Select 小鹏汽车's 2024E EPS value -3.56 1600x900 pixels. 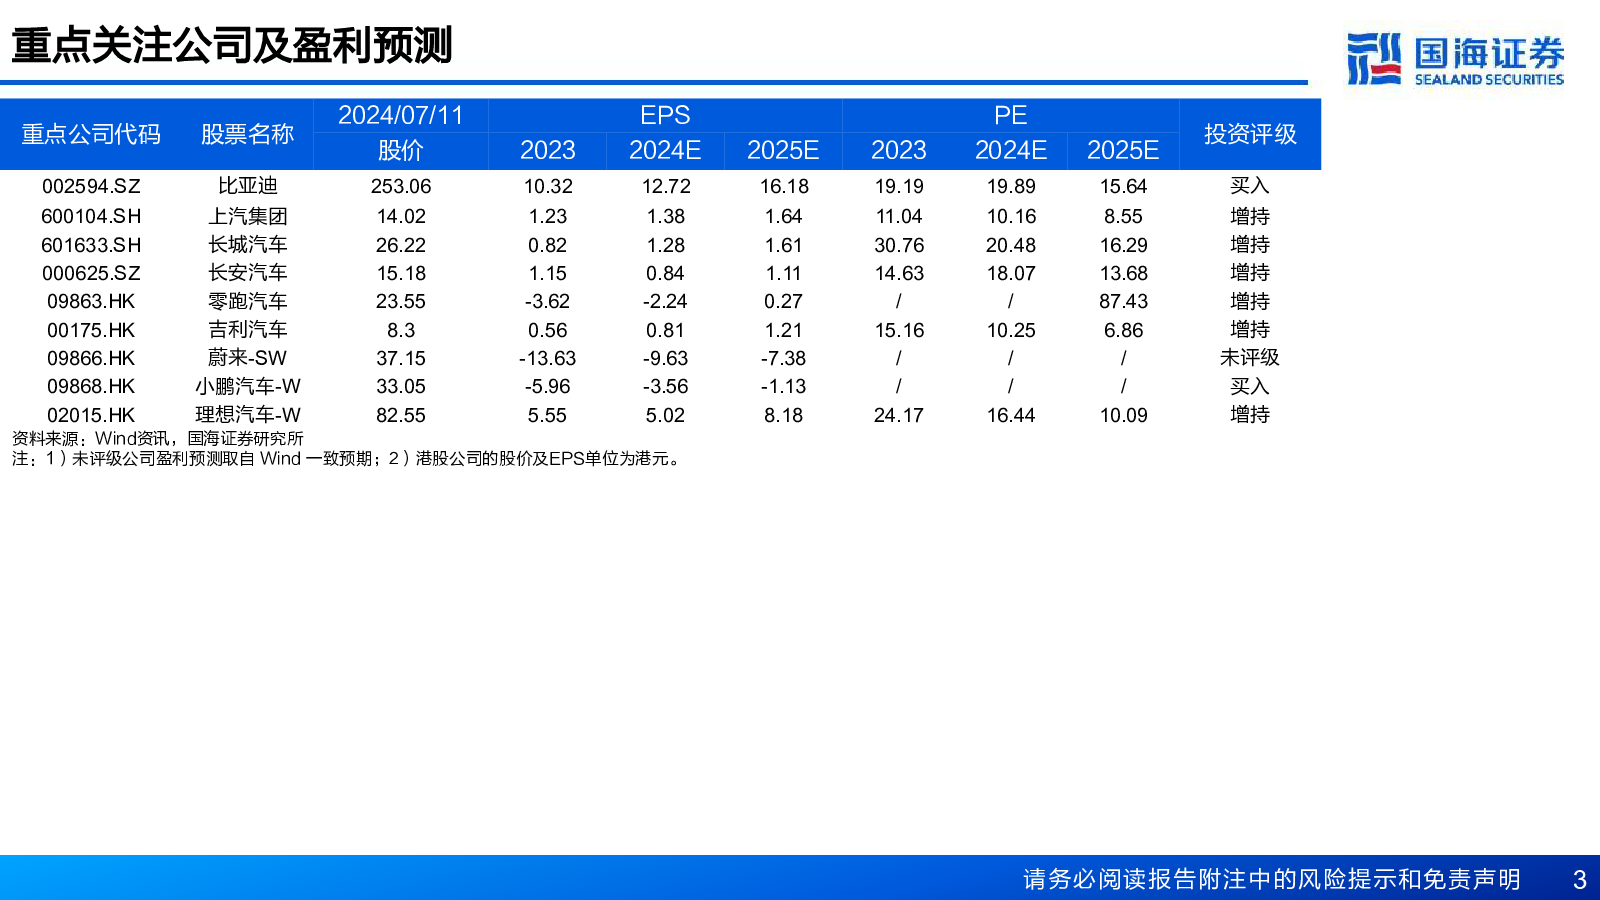pyautogui.click(x=665, y=386)
